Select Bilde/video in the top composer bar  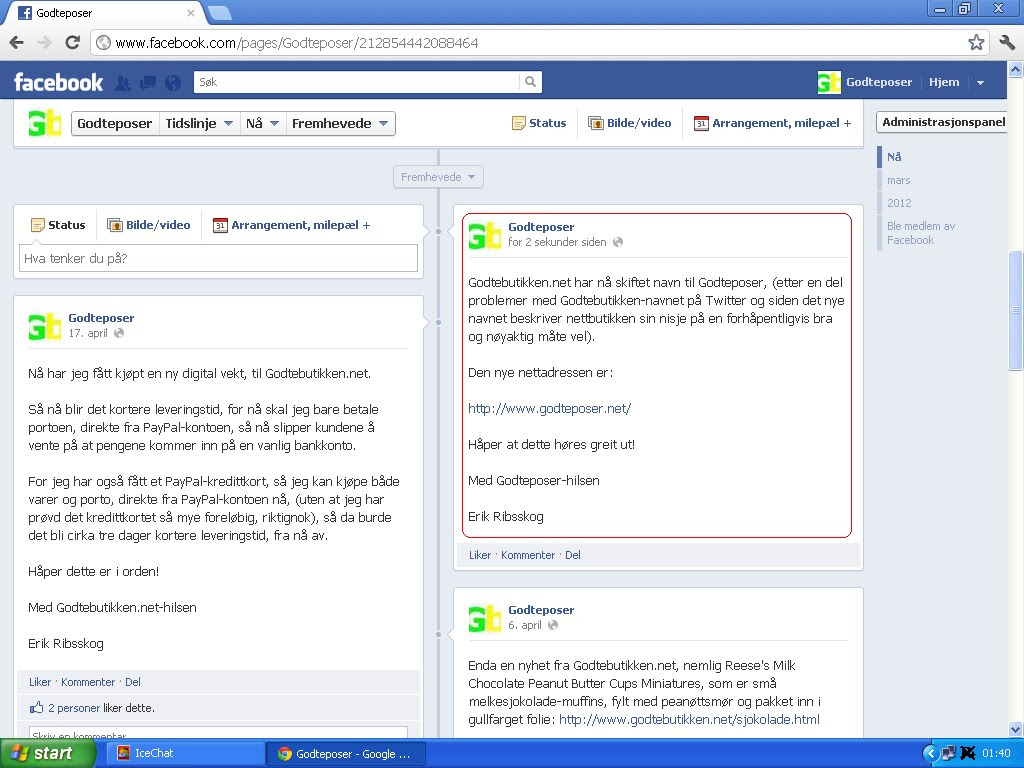pyautogui.click(x=630, y=123)
